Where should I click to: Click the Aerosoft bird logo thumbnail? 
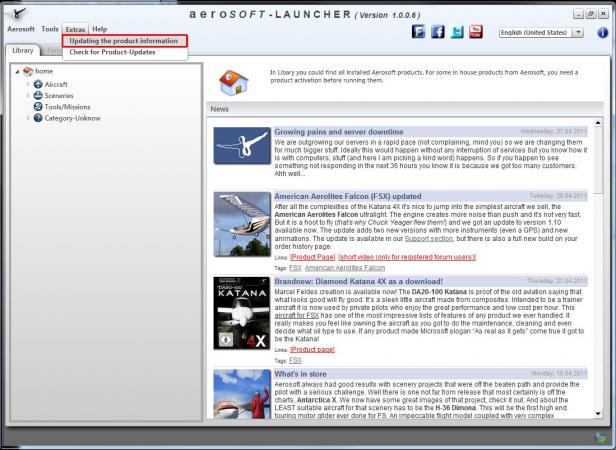(x=242, y=145)
